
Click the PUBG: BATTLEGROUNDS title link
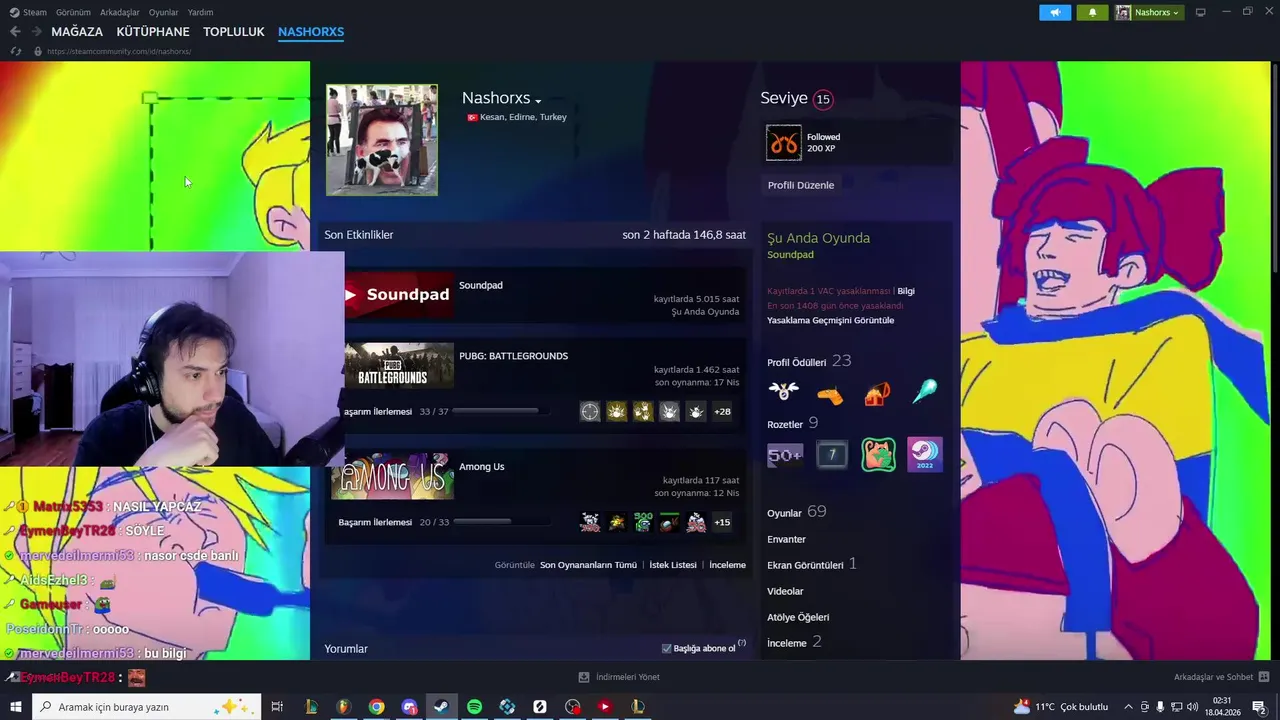click(x=513, y=356)
